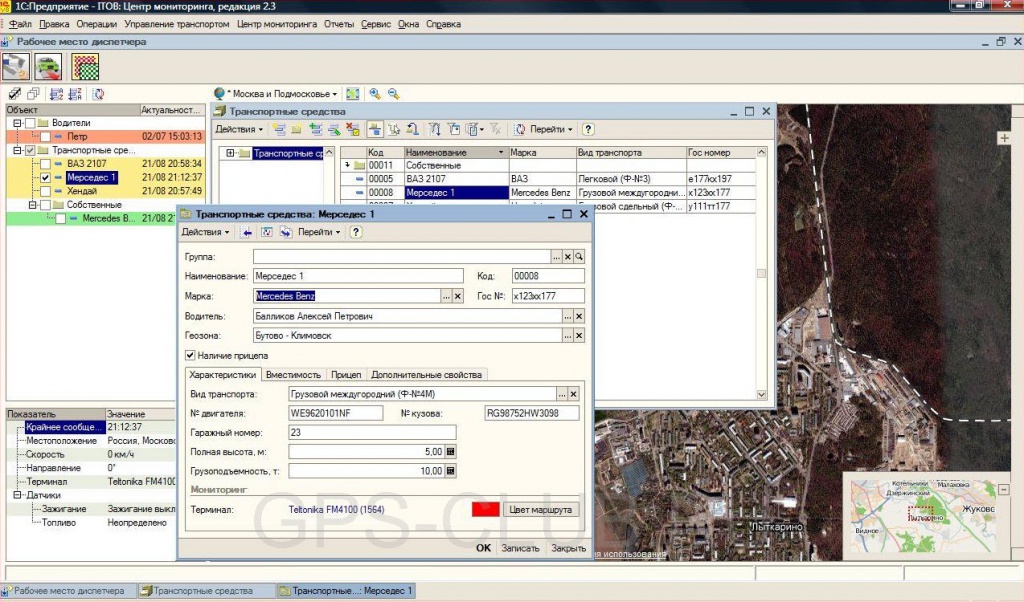Screen dimensions: 1024x602
Task: Toggle checkbox for ВАЗ 2107 in tree
Action: pos(45,164)
